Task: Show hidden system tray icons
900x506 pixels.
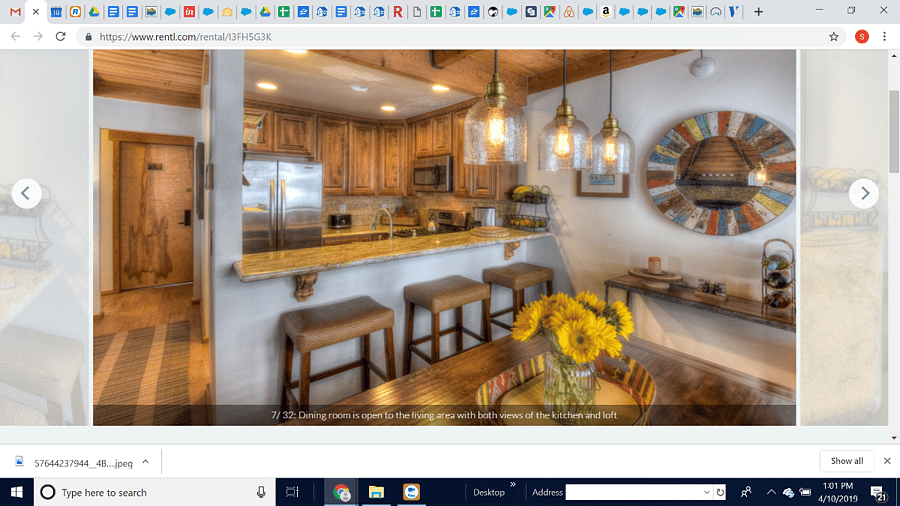Action: click(771, 492)
